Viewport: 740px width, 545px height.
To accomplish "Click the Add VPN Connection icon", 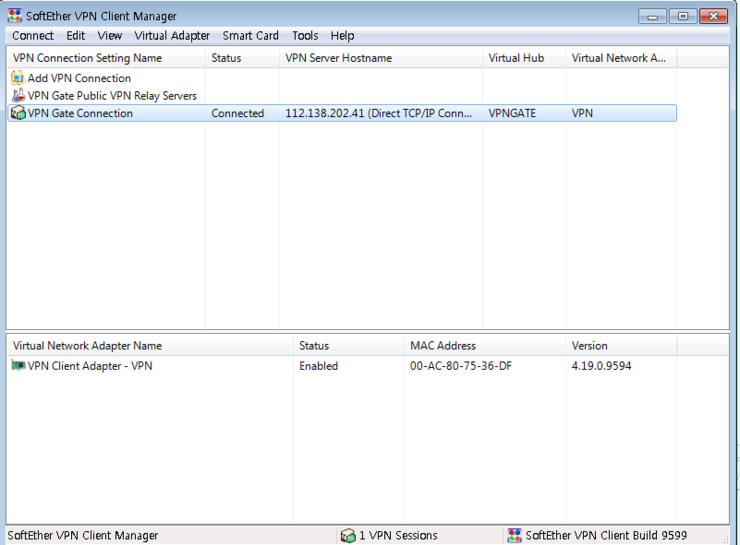I will [18, 78].
